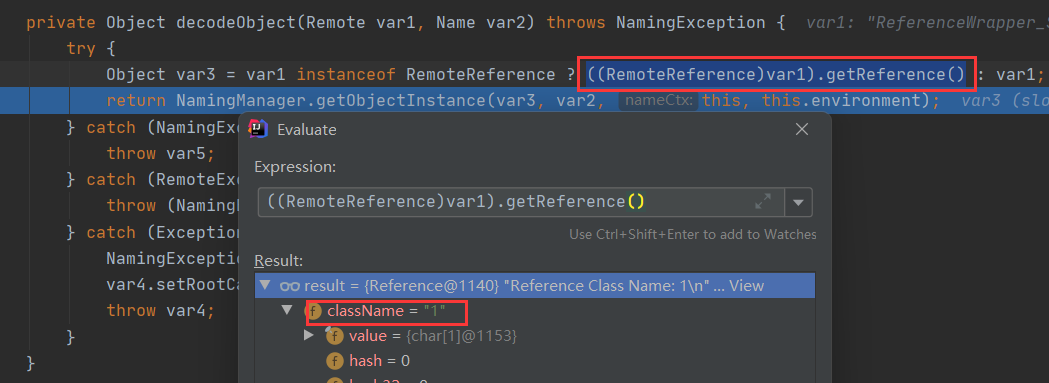Collapse the className field node

[288, 310]
